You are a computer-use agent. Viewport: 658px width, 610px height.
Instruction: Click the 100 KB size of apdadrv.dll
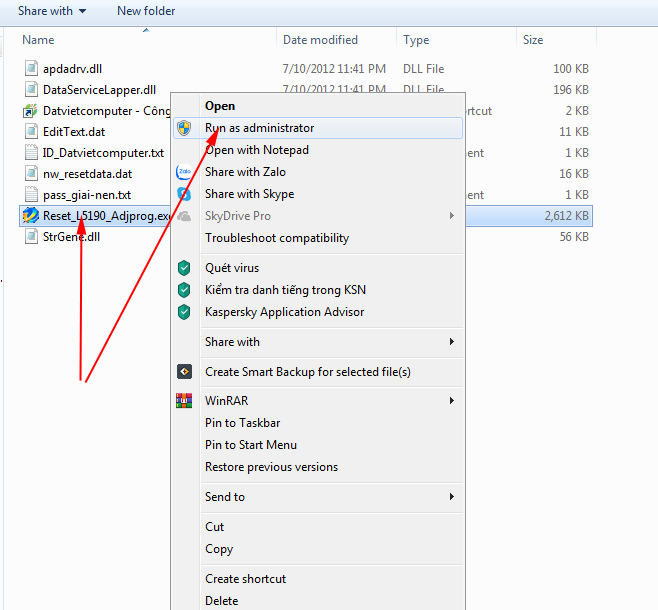571,69
